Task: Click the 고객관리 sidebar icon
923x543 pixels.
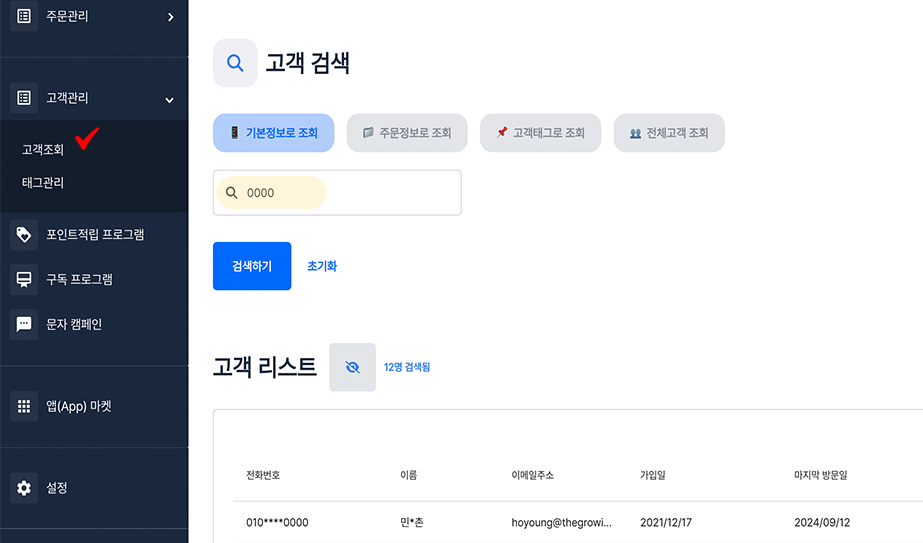Action: coord(23,98)
